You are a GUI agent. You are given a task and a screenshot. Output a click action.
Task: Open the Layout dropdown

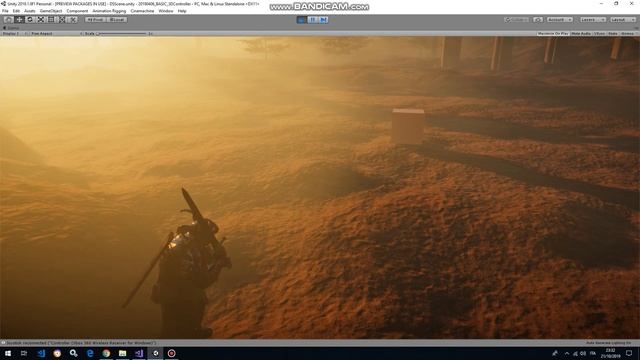tap(623, 20)
